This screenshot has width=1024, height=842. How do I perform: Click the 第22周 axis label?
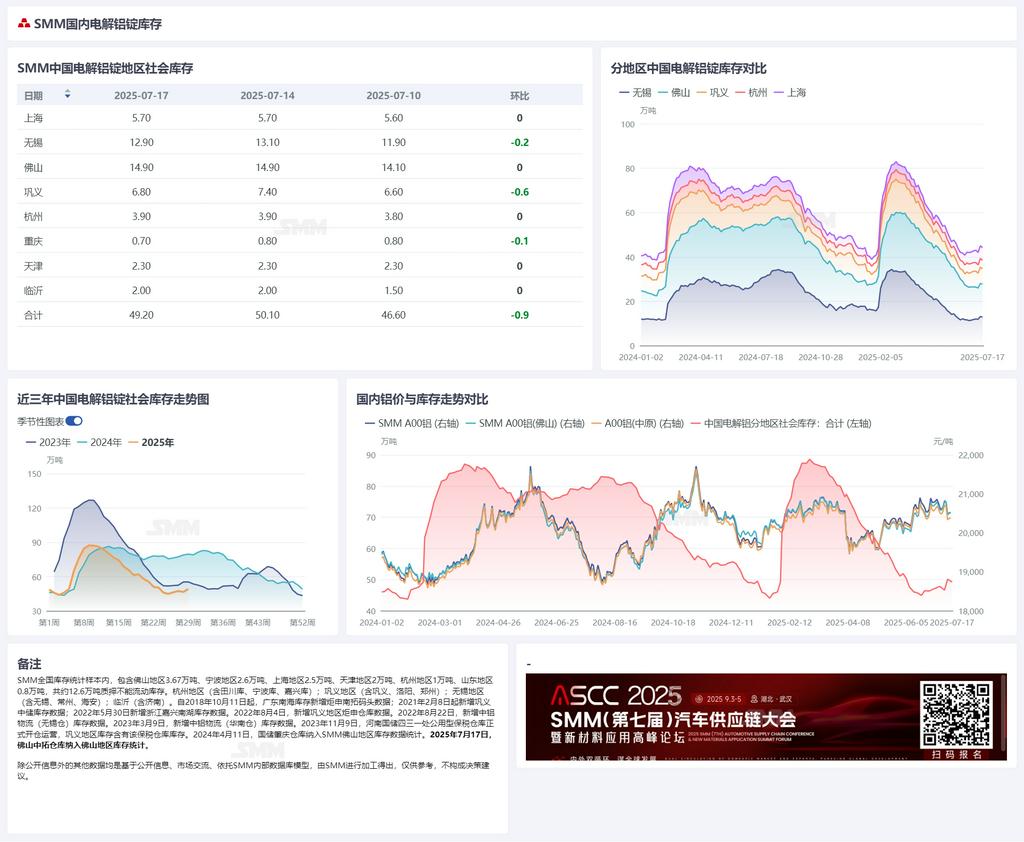[x=153, y=623]
